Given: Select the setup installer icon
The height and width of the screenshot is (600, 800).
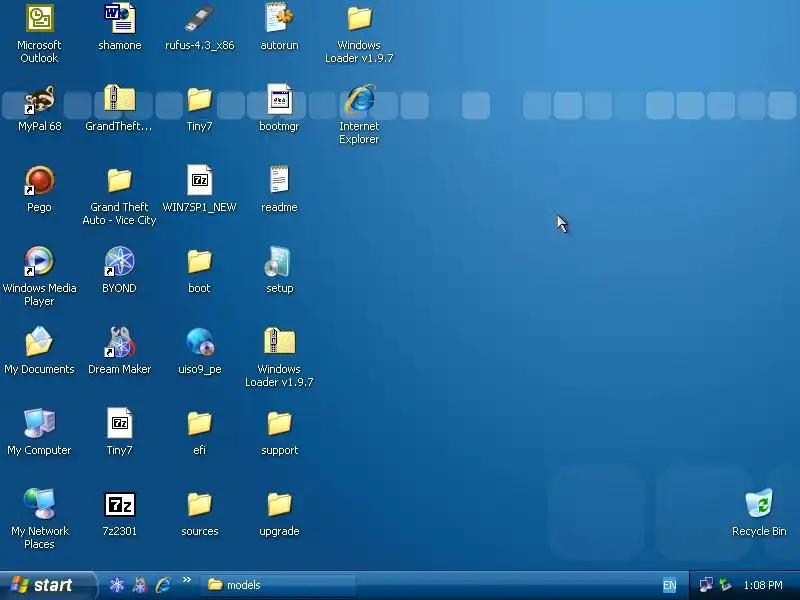Looking at the screenshot, I should [x=278, y=261].
